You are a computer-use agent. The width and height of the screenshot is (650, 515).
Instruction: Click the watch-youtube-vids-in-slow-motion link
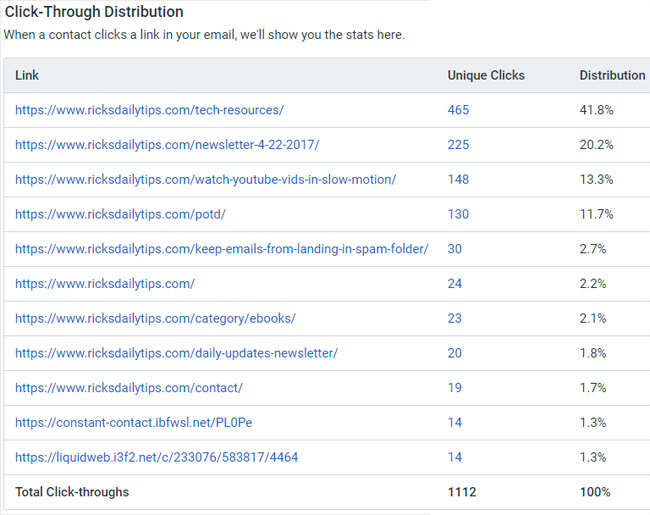tap(206, 180)
